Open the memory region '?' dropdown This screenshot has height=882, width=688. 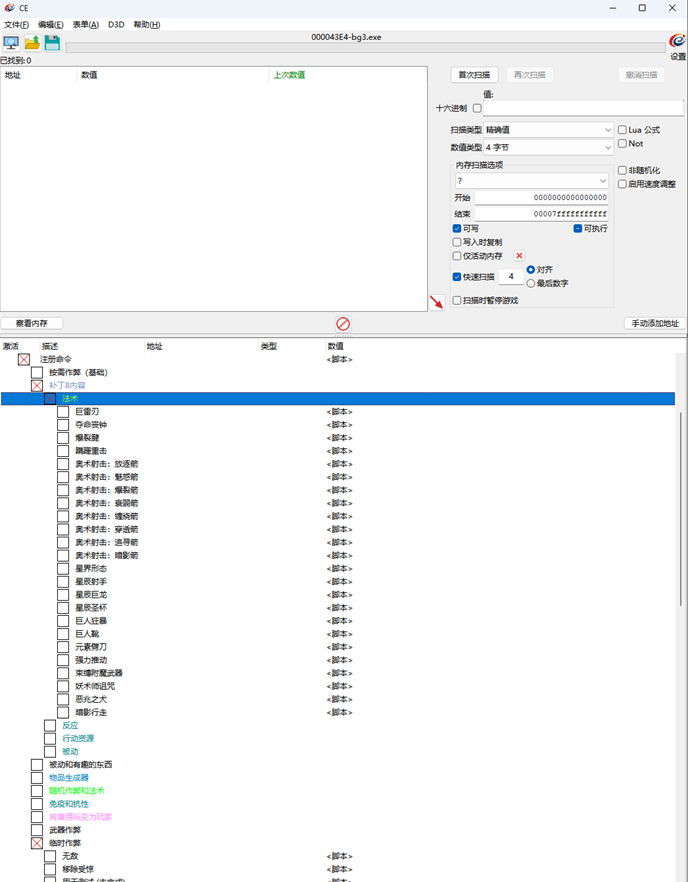(532, 181)
